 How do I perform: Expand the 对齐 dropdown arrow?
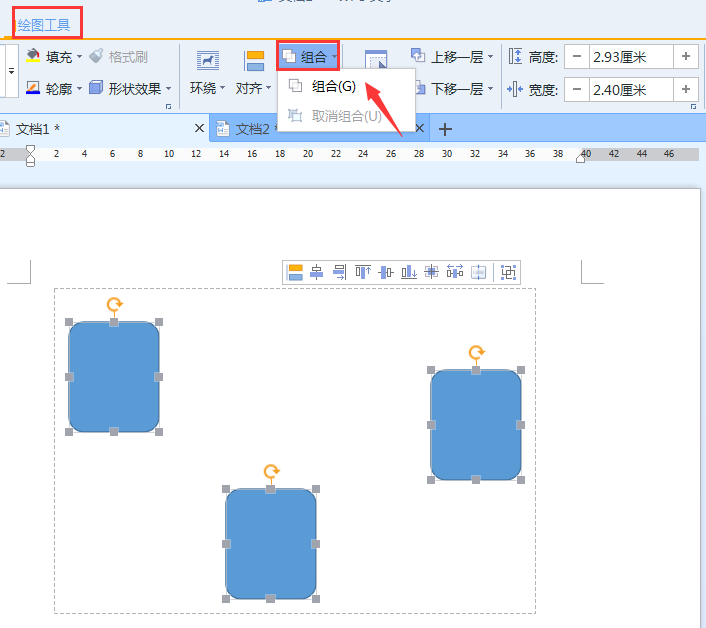coord(268,87)
